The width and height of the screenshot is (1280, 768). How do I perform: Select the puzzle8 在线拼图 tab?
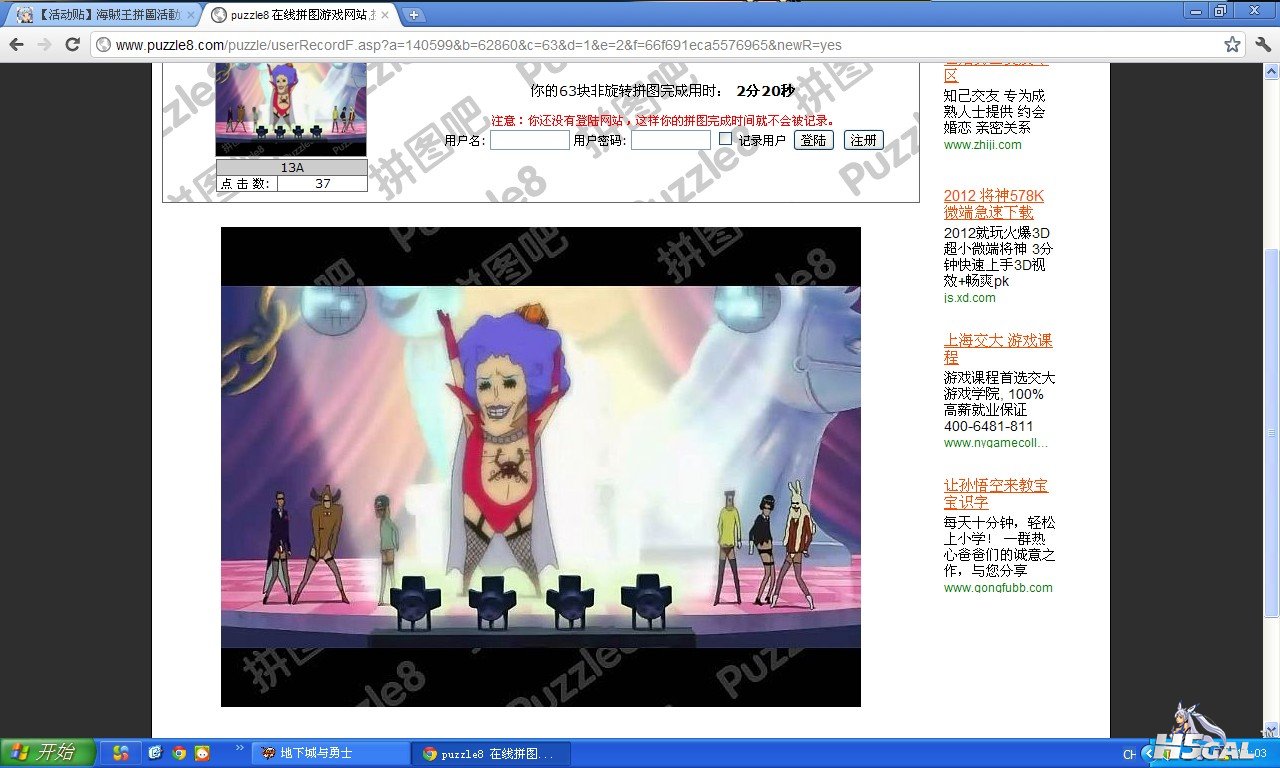[x=295, y=15]
